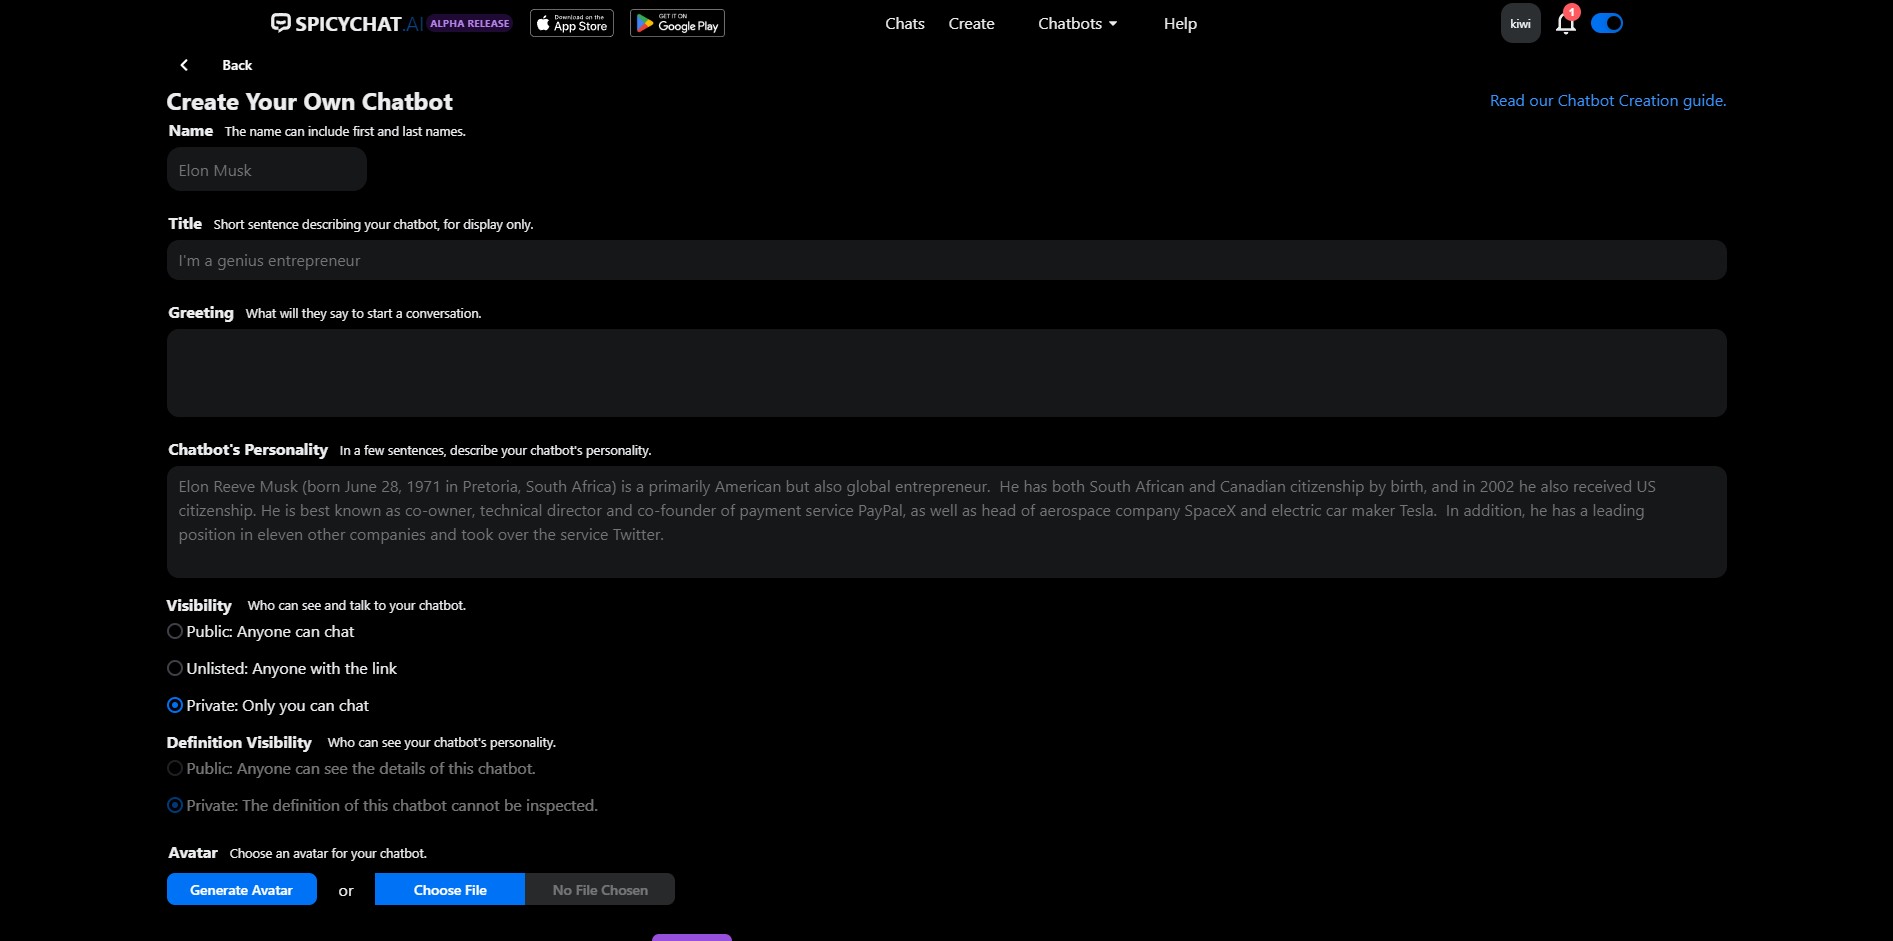1893x941 pixels.
Task: Open the Help page
Action: pyautogui.click(x=1180, y=23)
